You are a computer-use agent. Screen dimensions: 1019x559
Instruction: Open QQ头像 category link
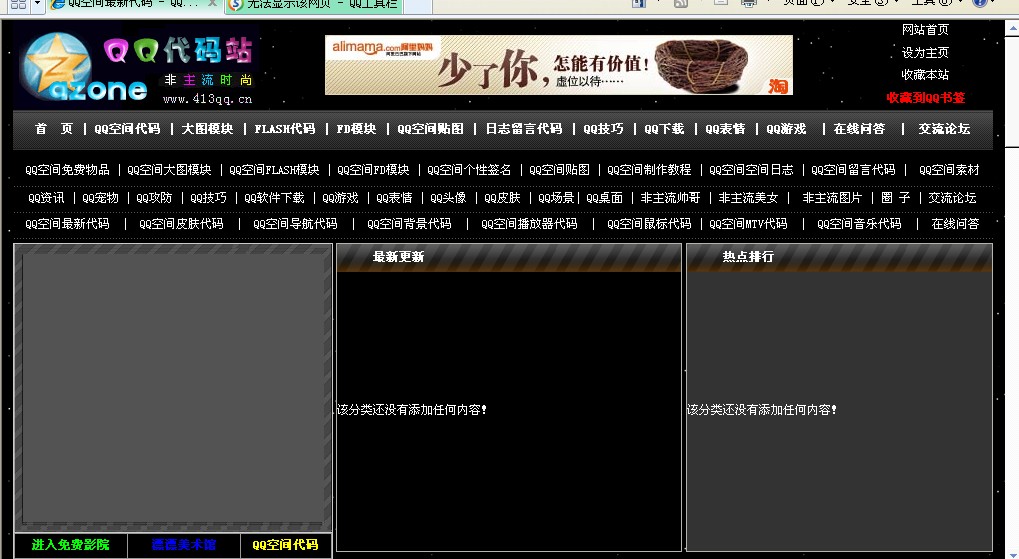coord(448,198)
